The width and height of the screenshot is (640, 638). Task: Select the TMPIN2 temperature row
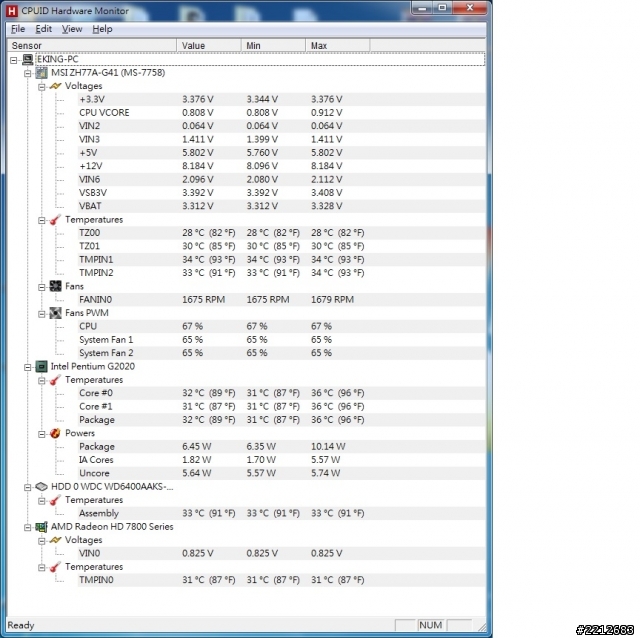pos(282,273)
